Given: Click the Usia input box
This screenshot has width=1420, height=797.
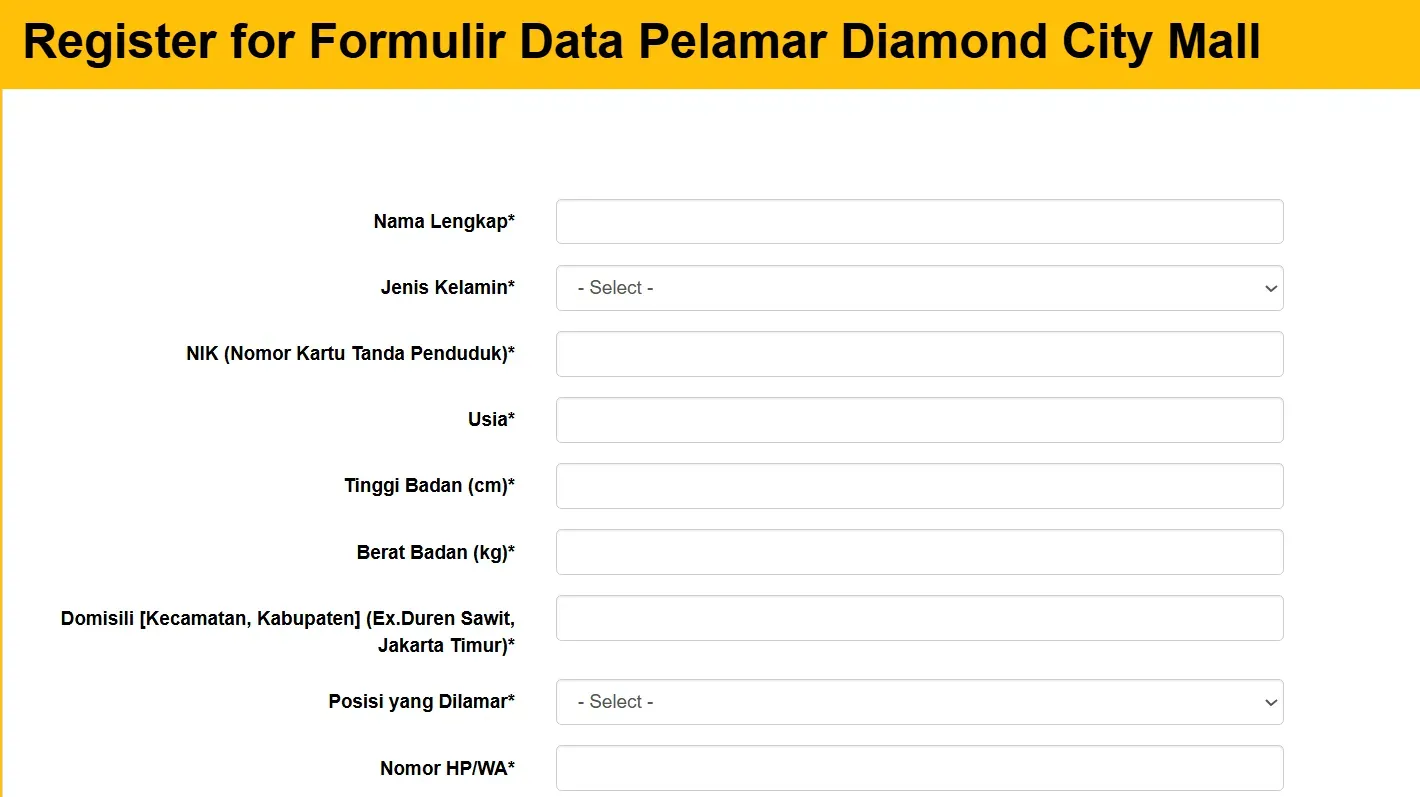Looking at the screenshot, I should coord(919,420).
